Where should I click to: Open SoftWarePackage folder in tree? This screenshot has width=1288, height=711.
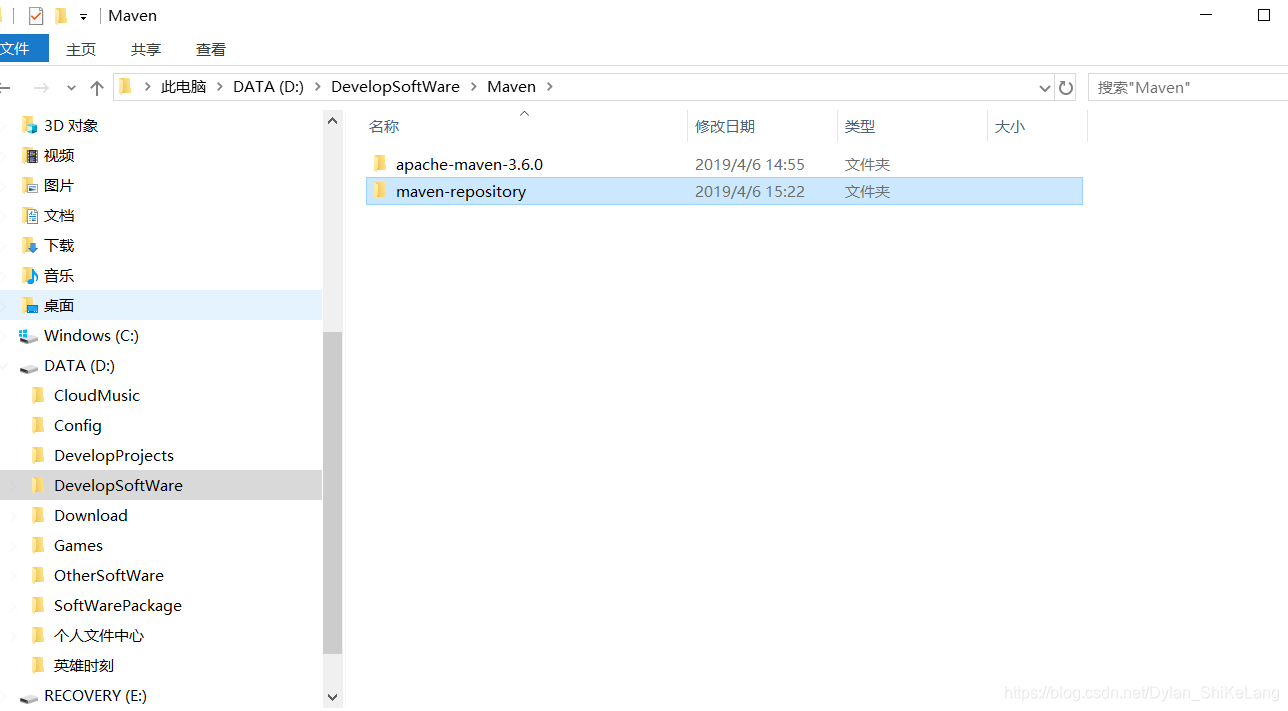click(118, 606)
